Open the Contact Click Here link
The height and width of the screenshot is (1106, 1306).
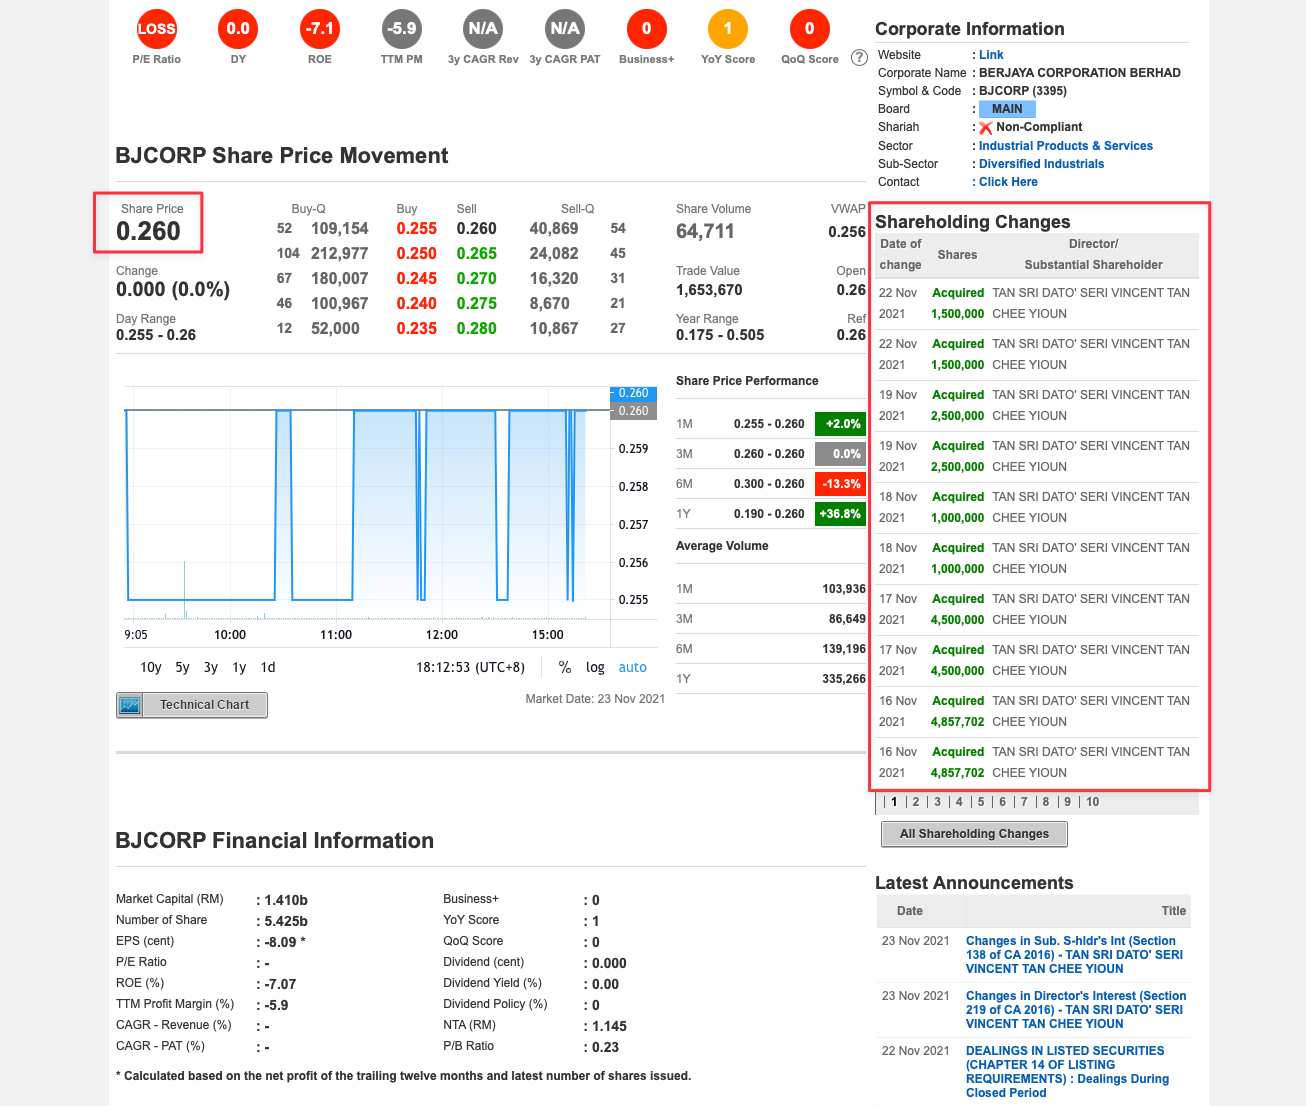1008,182
